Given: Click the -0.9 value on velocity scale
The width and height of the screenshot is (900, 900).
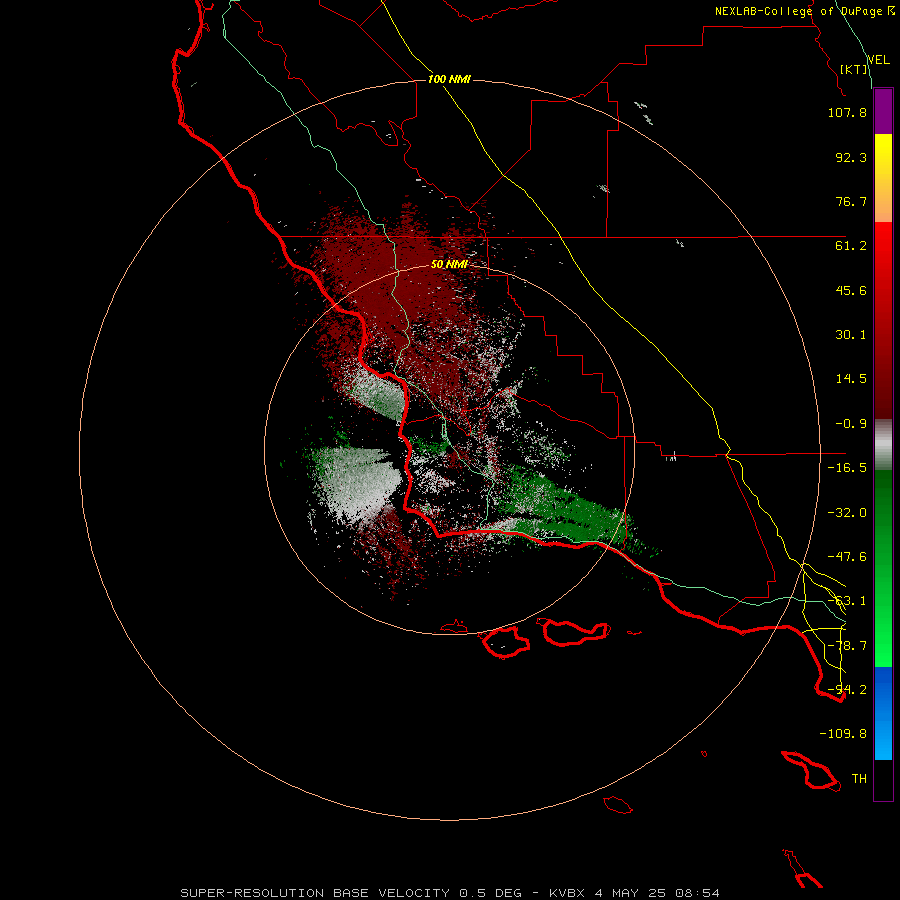Looking at the screenshot, I should (x=851, y=424).
